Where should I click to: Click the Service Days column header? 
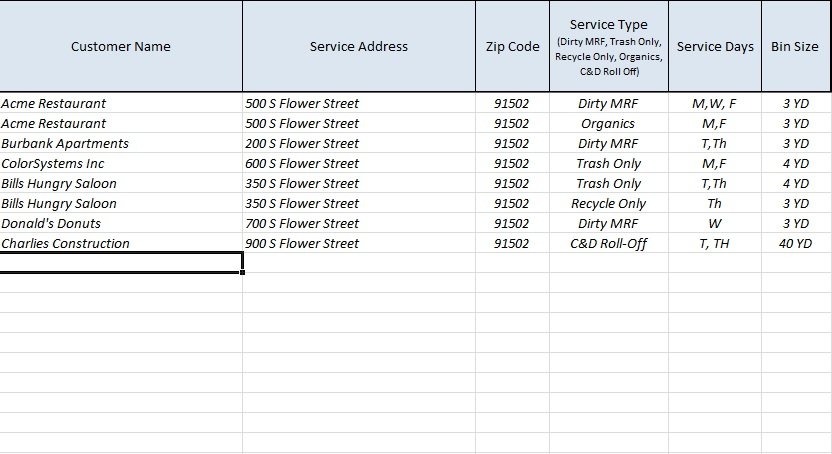(715, 46)
